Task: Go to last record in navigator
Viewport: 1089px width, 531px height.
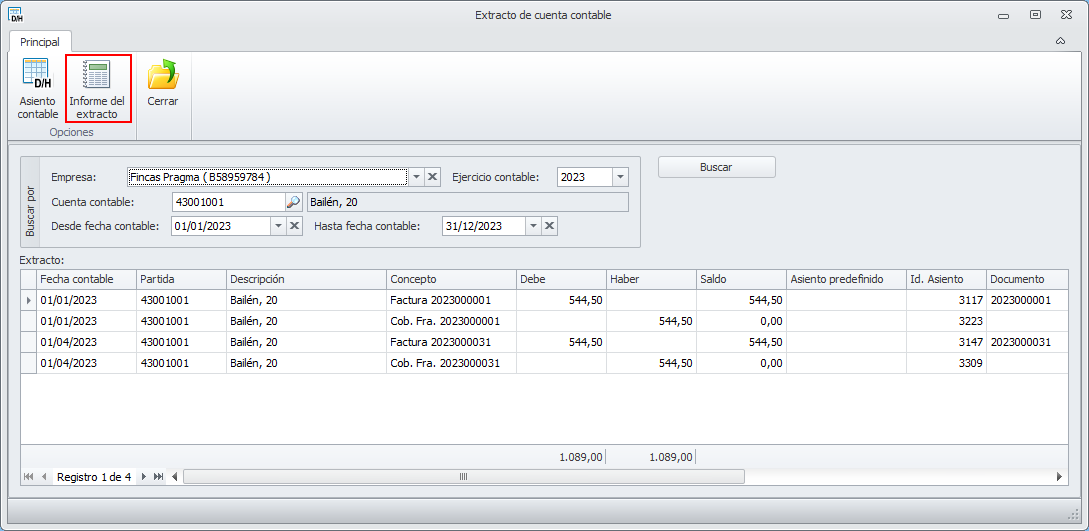Action: coord(158,477)
